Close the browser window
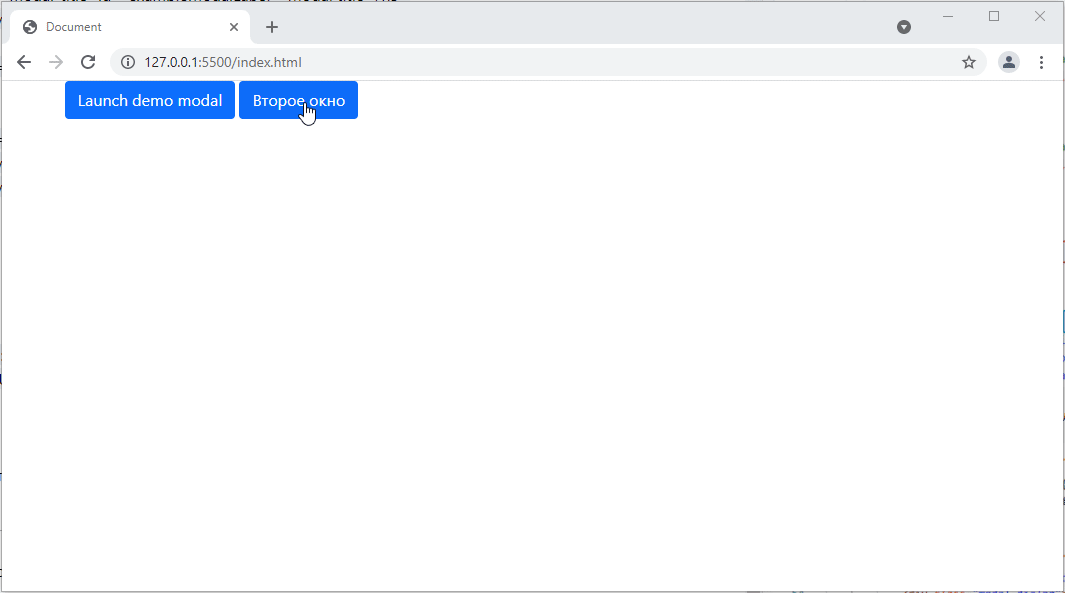Image resolution: width=1065 pixels, height=593 pixels. point(1040,16)
